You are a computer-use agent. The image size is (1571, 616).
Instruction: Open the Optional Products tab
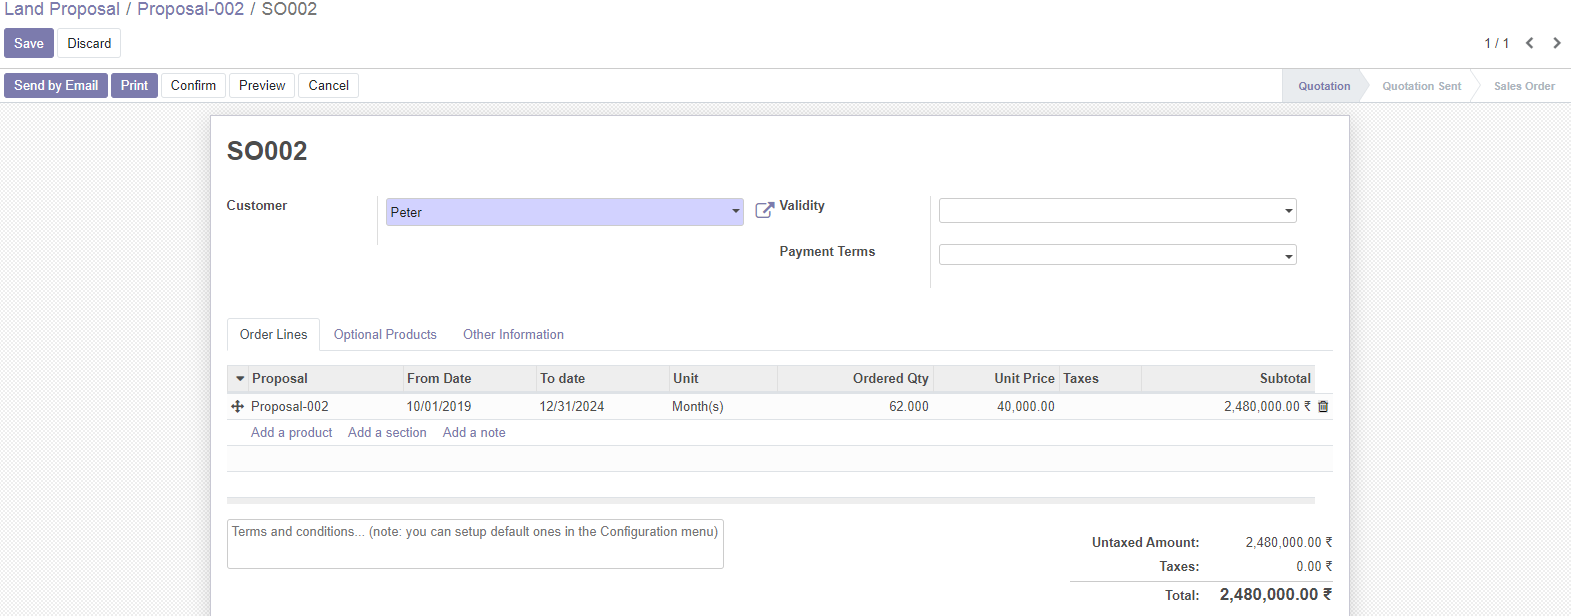385,334
